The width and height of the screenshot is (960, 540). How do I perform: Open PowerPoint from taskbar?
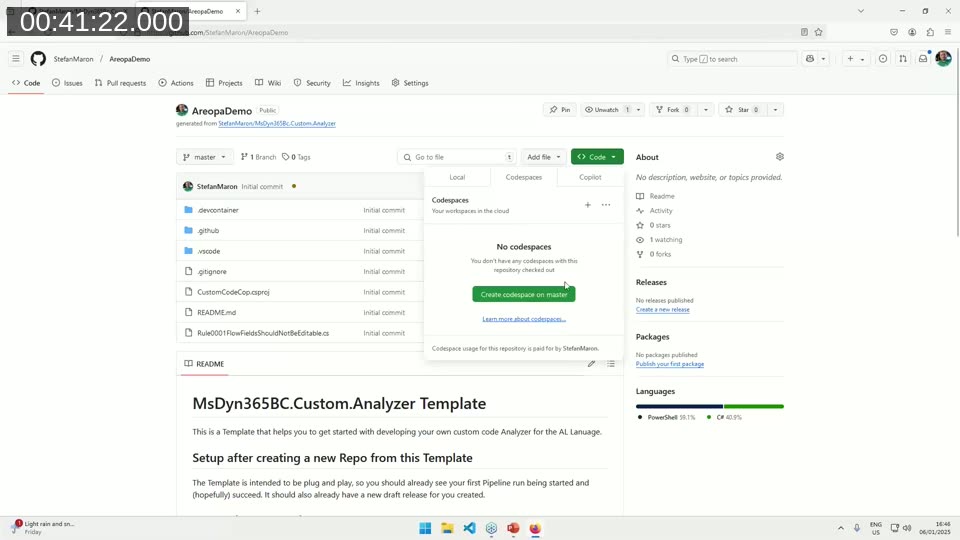point(513,528)
